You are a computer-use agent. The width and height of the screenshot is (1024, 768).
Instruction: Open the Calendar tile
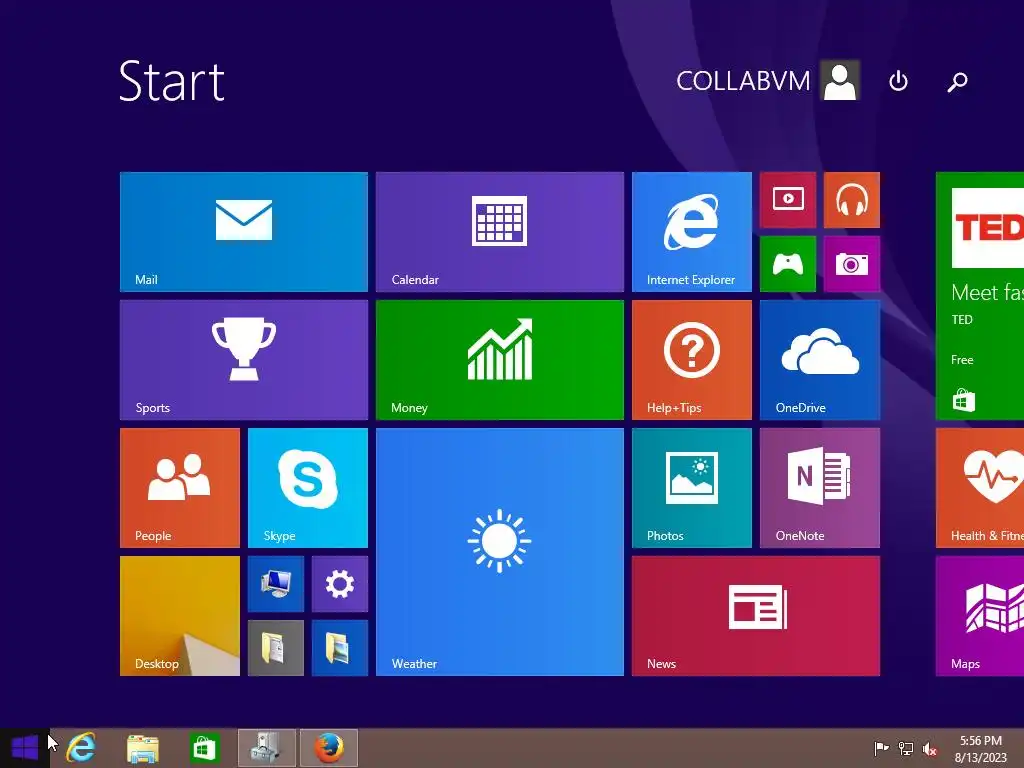point(500,232)
